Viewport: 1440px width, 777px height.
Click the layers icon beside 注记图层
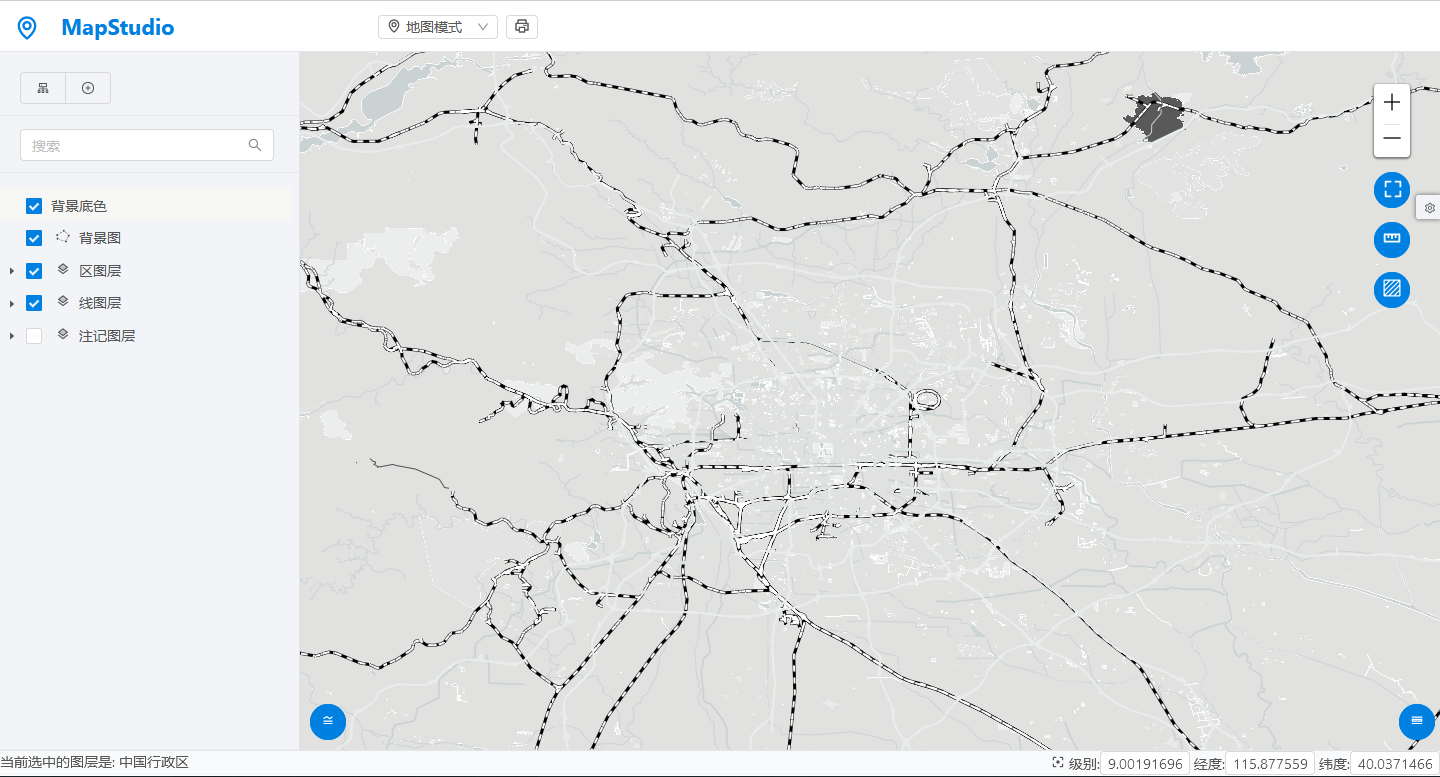point(63,335)
